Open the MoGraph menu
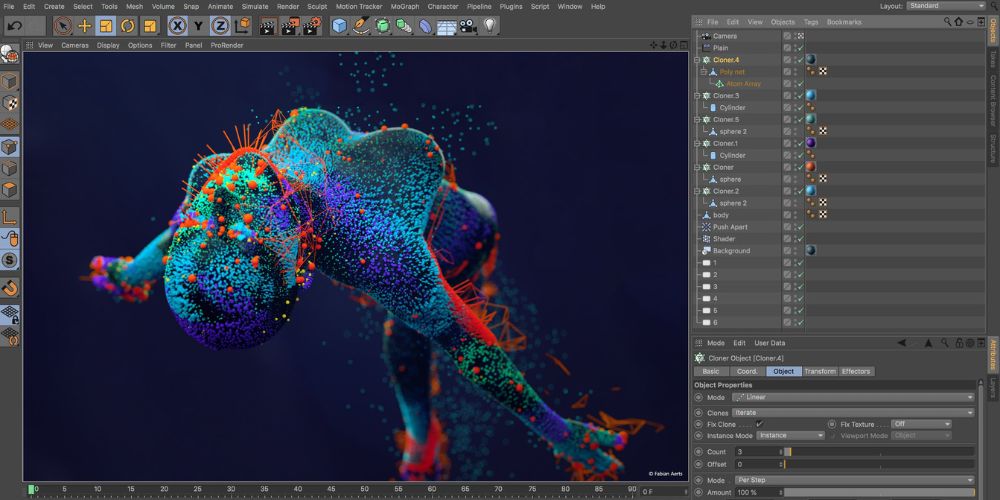This screenshot has width=1000, height=500. (405, 6)
